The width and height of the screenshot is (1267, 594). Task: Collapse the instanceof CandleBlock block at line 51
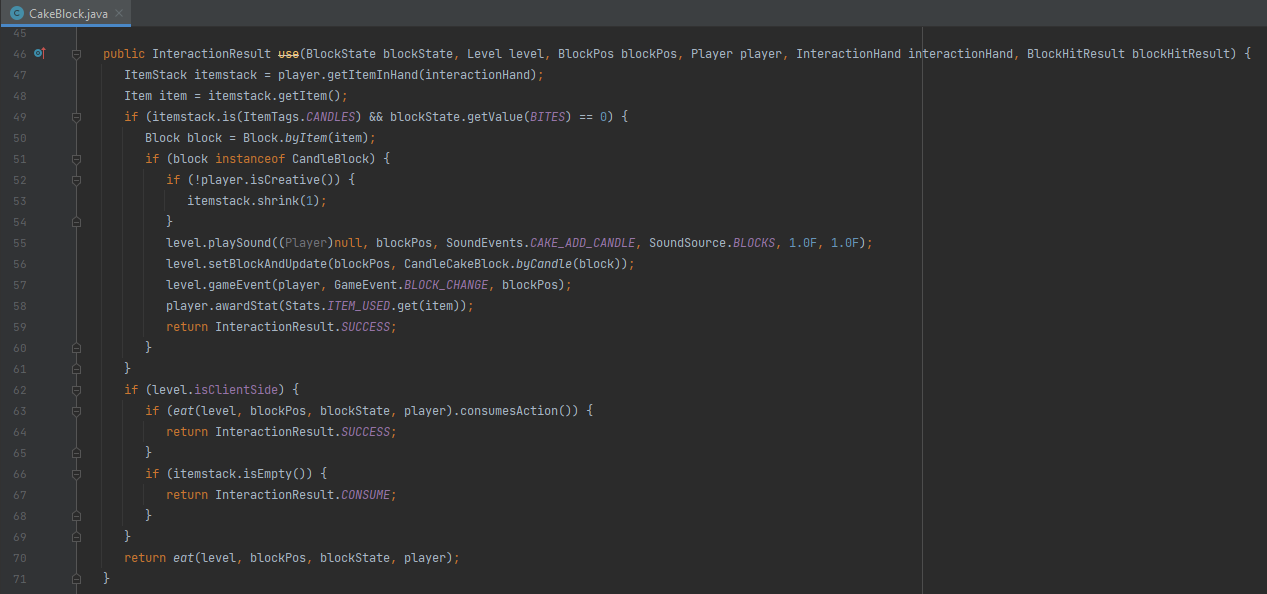76,159
